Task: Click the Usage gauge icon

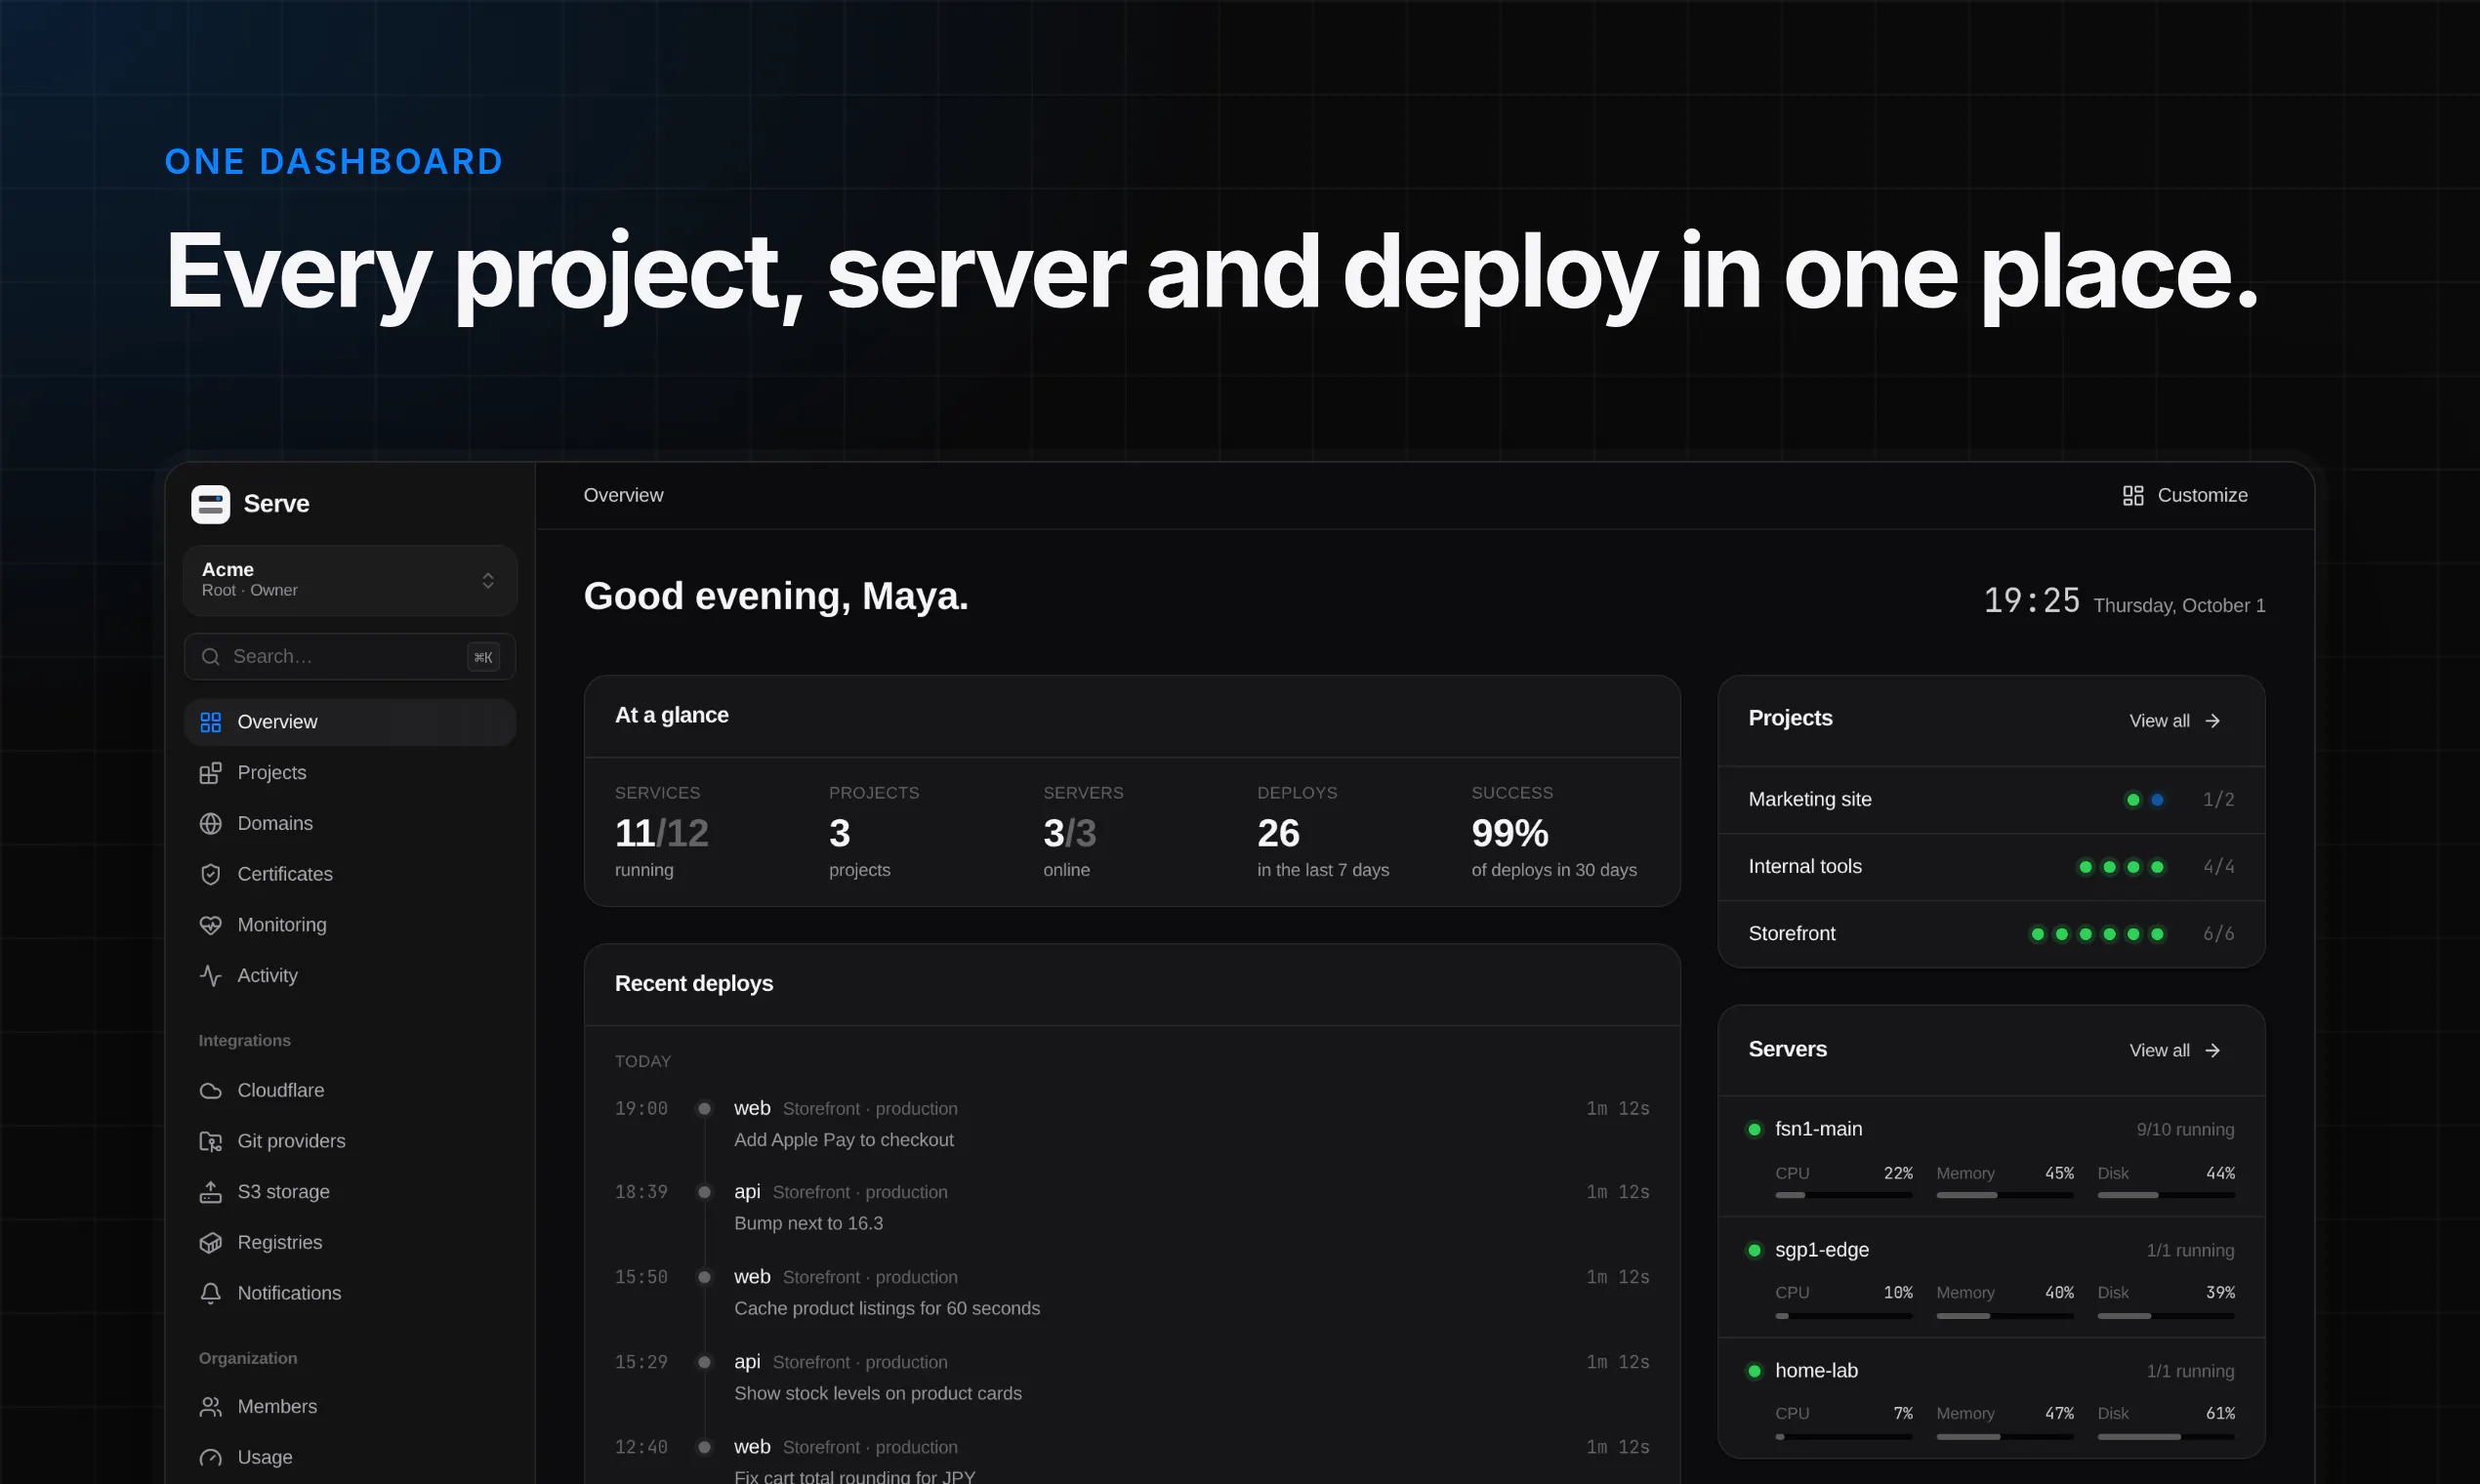Action: coord(210,1458)
